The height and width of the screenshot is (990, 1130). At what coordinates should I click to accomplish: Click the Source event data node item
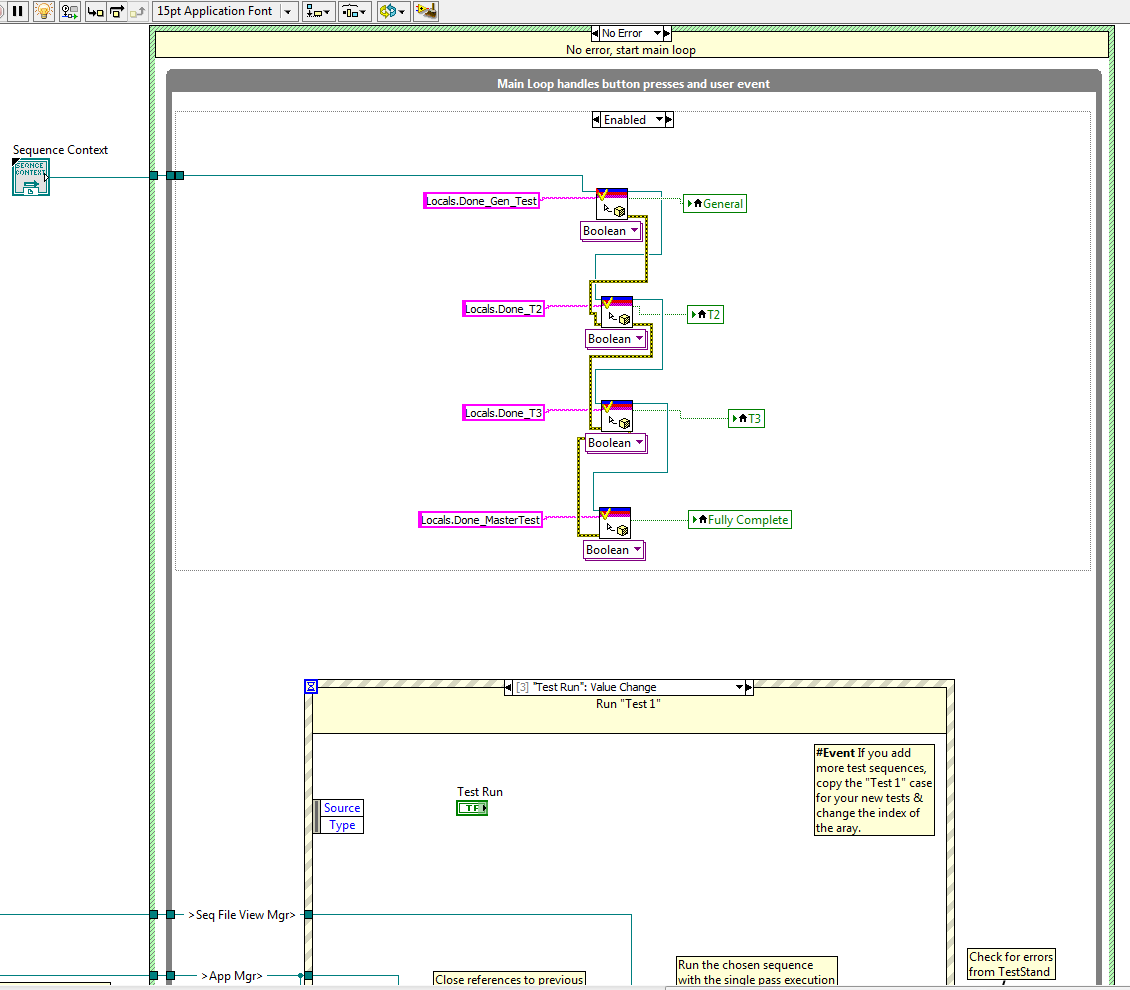[342, 808]
